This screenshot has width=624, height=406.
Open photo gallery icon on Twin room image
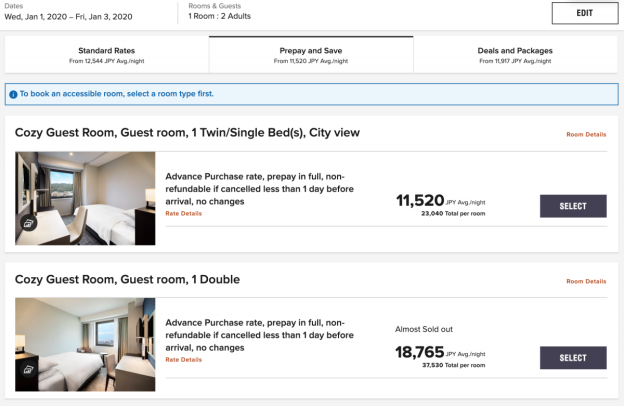[x=28, y=223]
